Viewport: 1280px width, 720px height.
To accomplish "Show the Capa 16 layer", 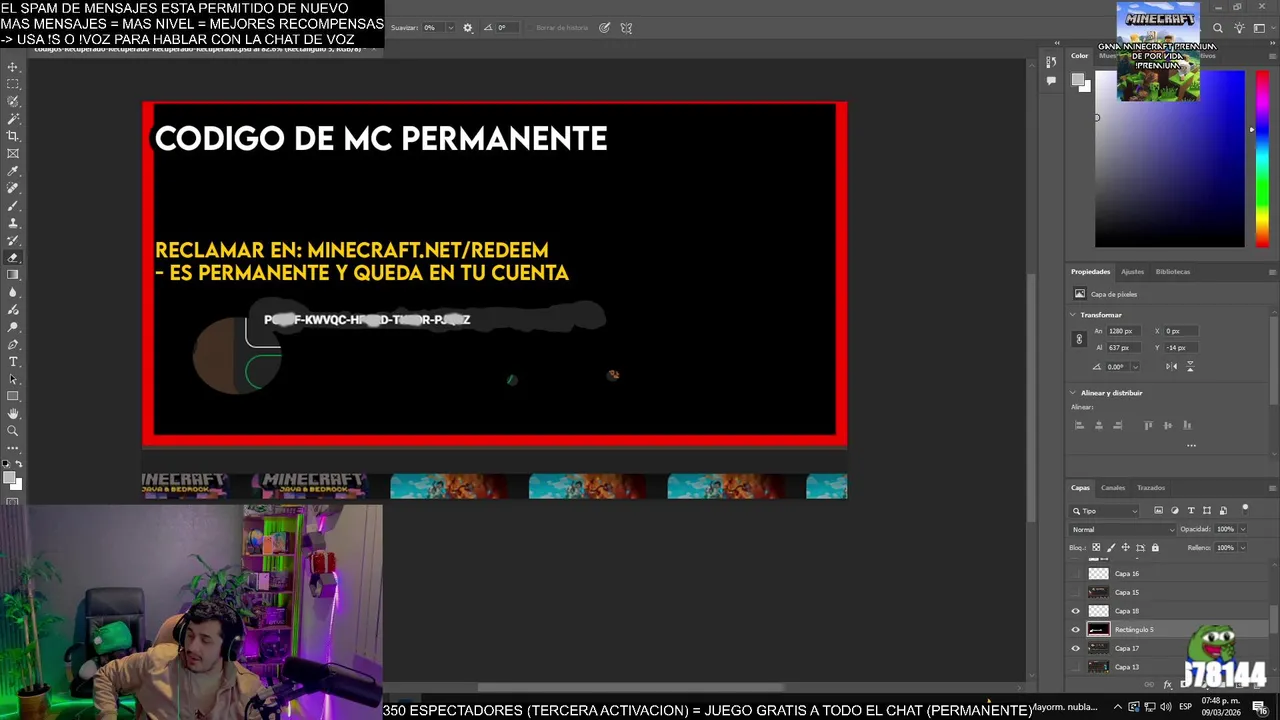I will 1076,574.
